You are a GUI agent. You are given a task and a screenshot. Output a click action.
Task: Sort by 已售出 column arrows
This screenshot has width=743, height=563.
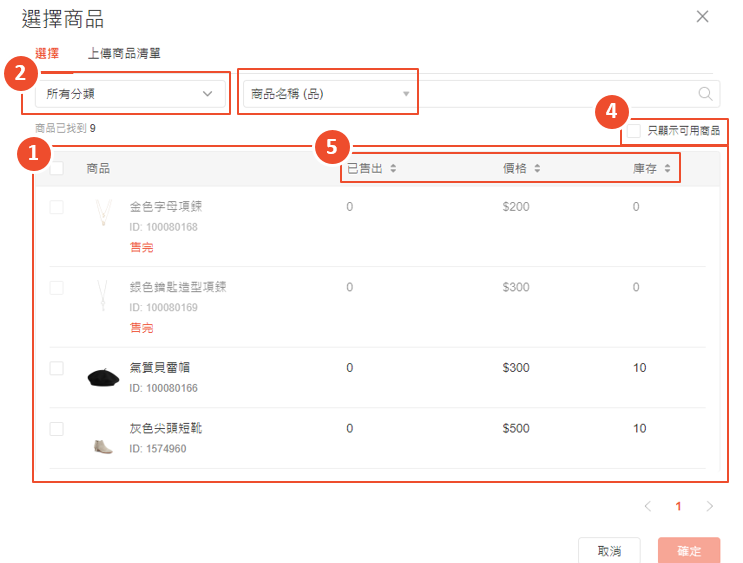(393, 169)
